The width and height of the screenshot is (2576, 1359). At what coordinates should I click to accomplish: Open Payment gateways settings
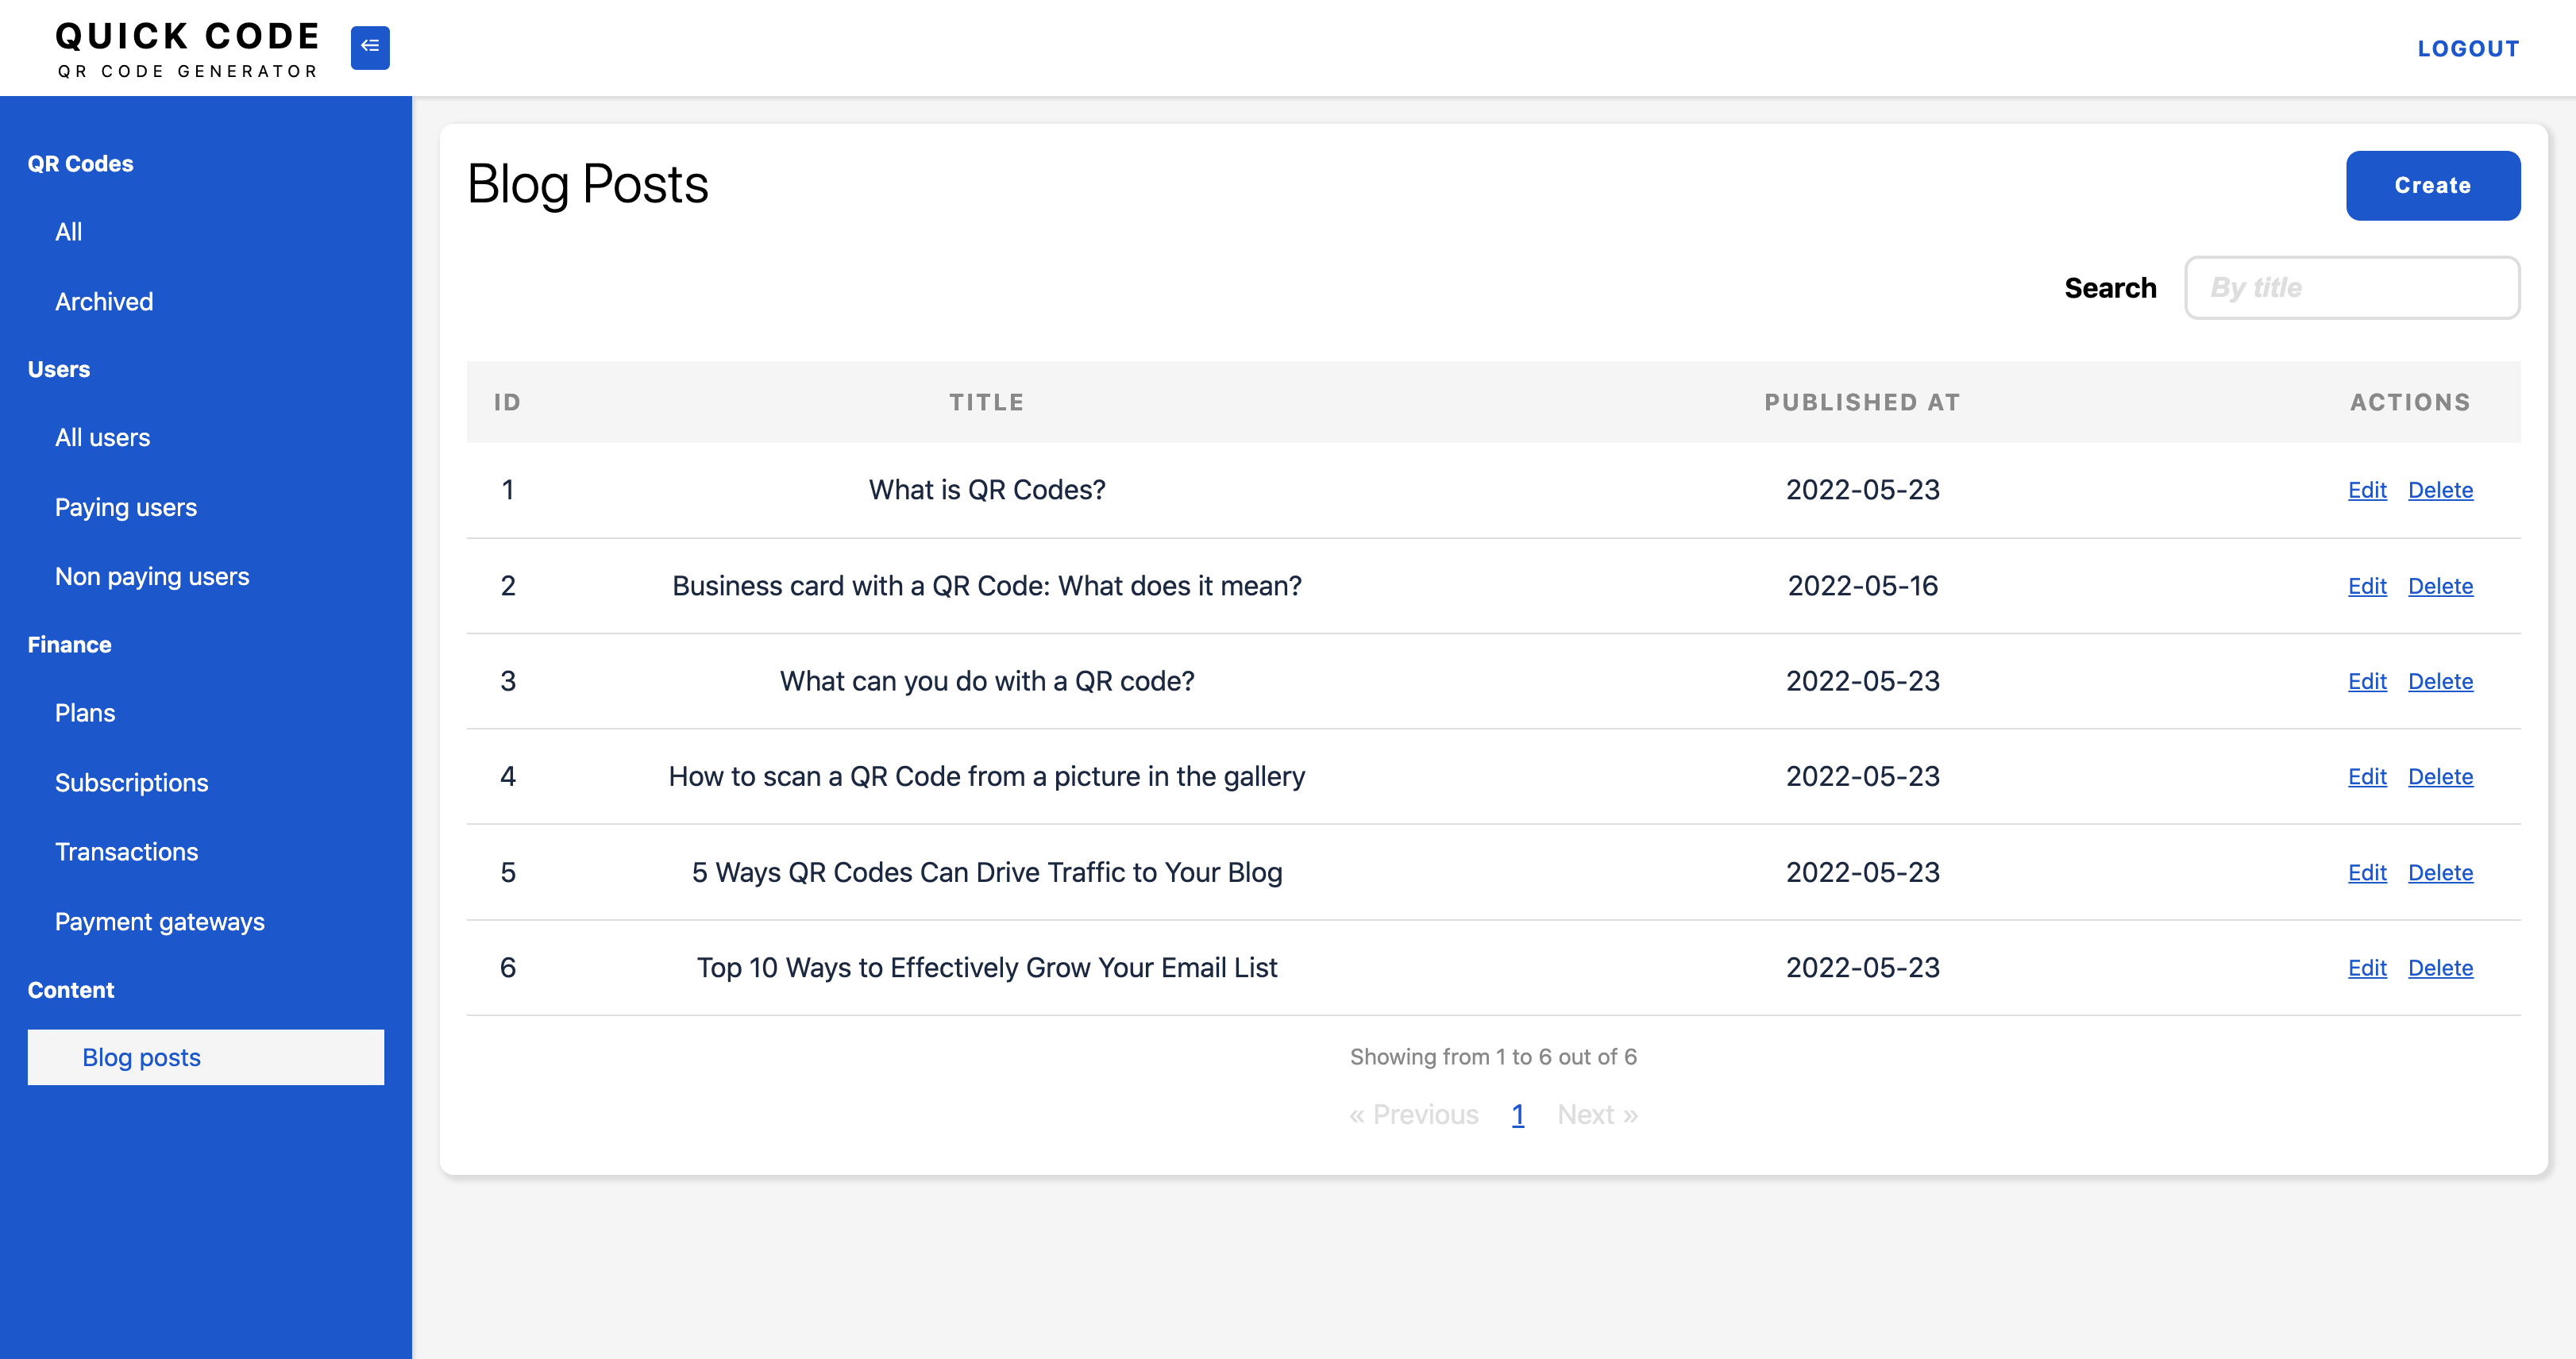point(160,922)
